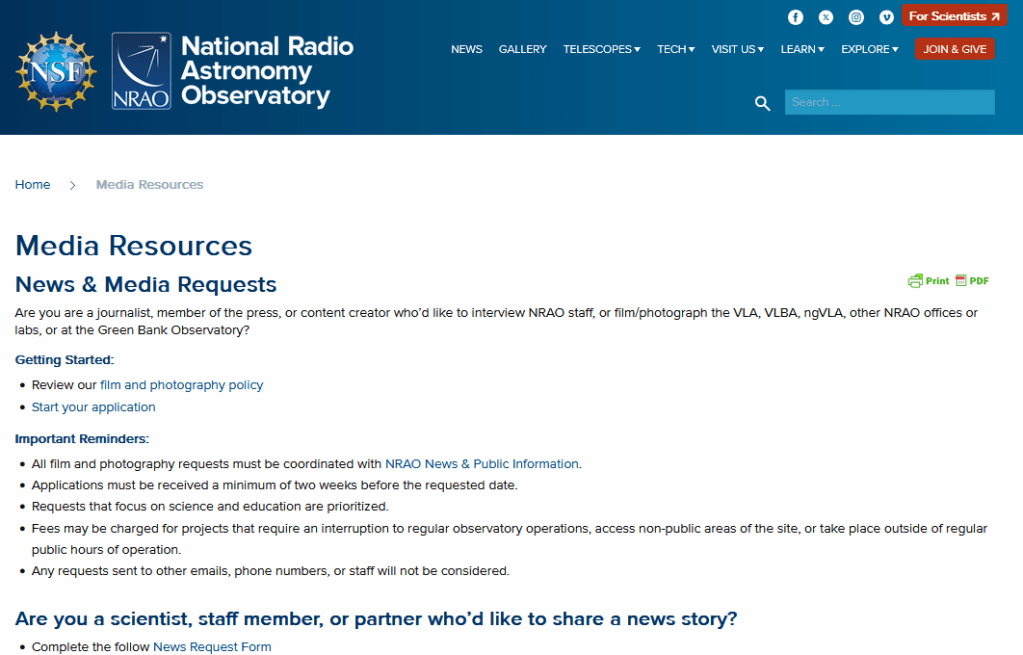This screenshot has height=655, width=1023.
Task: Expand the Learn dropdown menu
Action: pos(802,49)
